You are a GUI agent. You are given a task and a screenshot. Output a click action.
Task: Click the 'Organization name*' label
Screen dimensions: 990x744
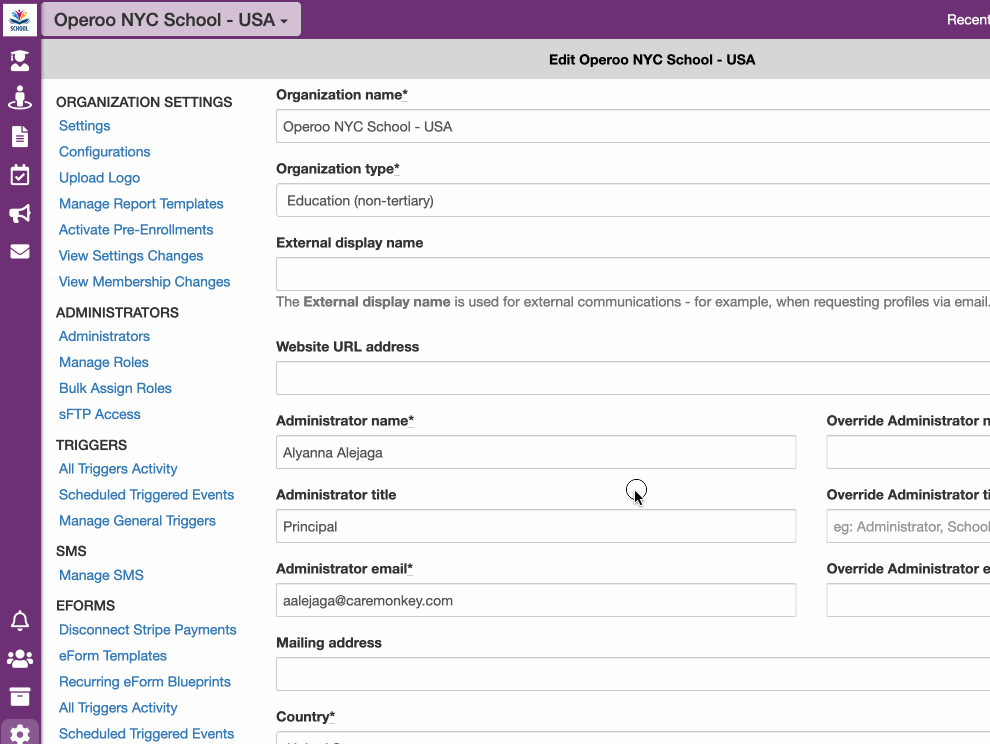coord(342,95)
